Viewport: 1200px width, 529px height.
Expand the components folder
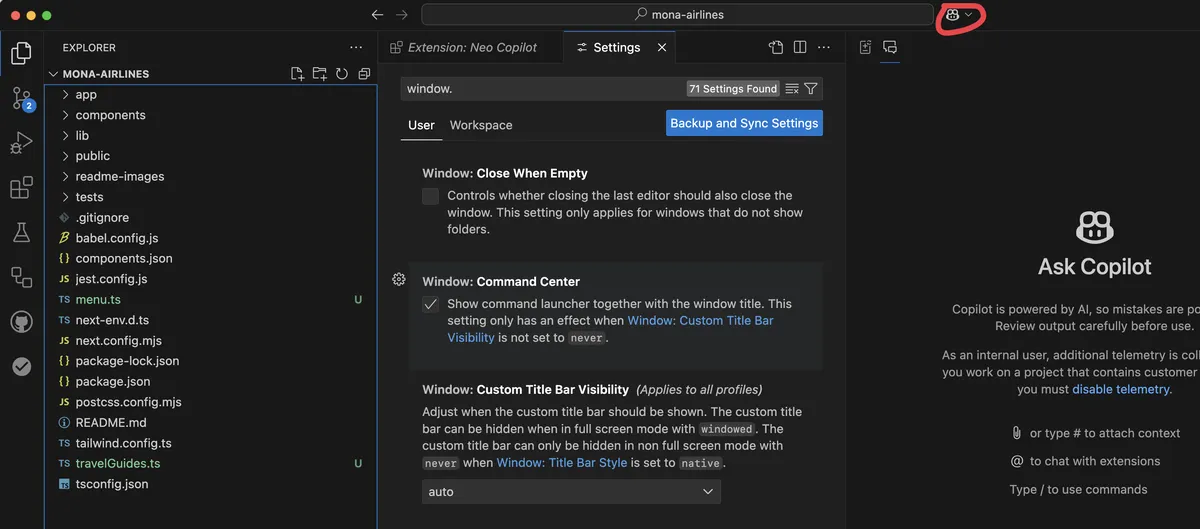click(110, 115)
